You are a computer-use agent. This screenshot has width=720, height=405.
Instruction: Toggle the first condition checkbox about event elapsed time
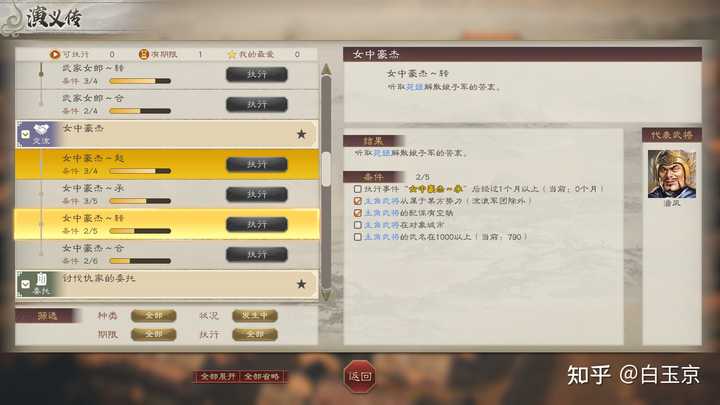[357, 189]
